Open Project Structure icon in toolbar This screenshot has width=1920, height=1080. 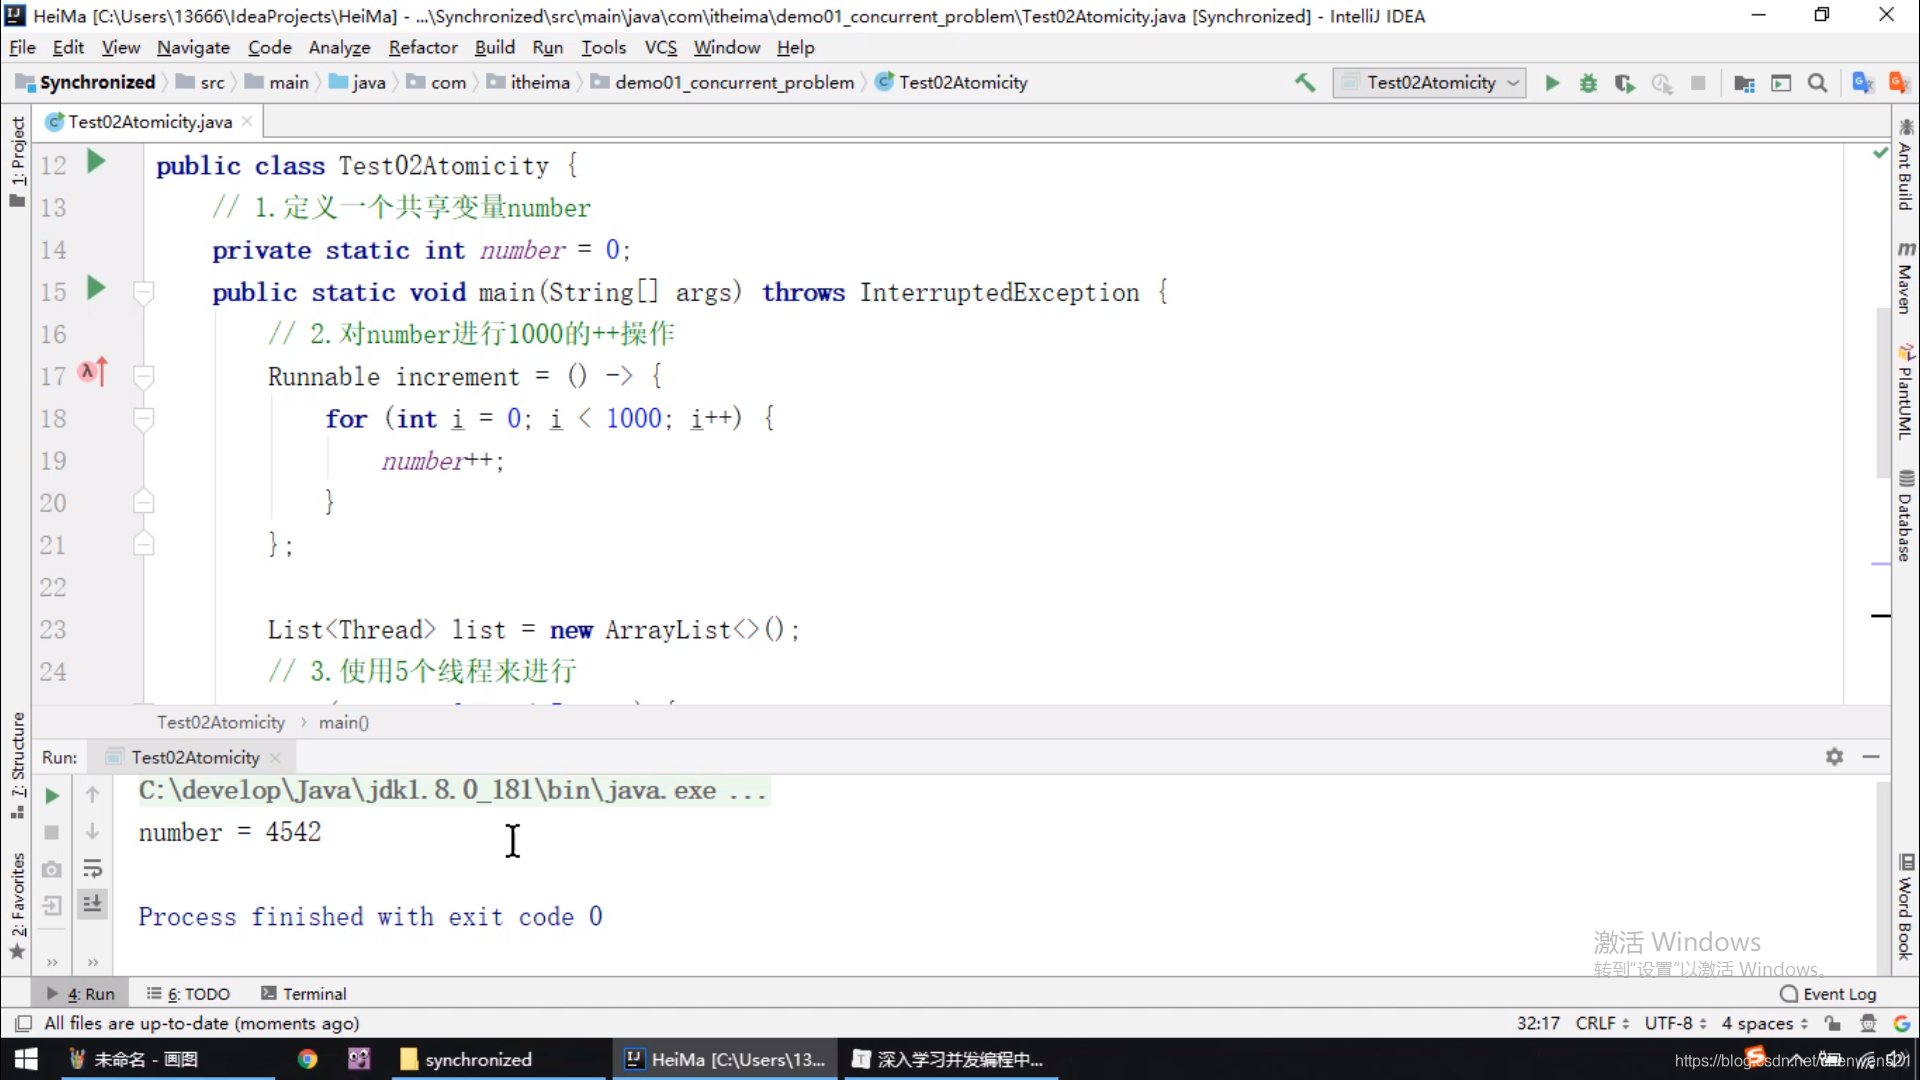point(1744,83)
